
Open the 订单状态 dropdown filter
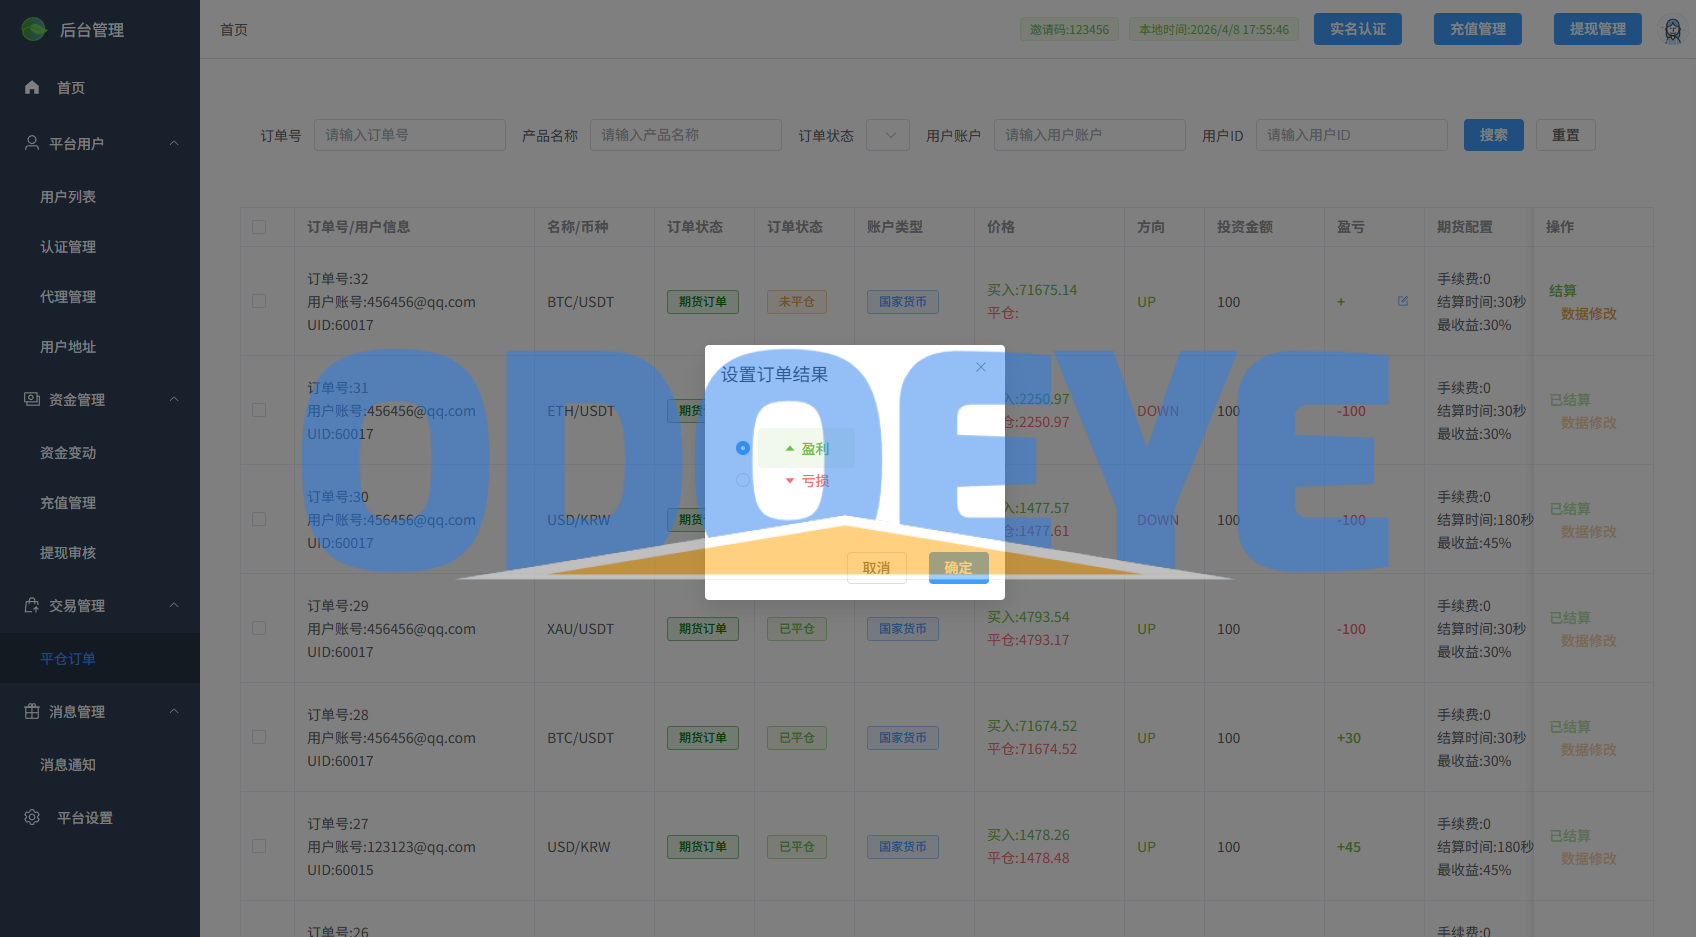click(888, 135)
